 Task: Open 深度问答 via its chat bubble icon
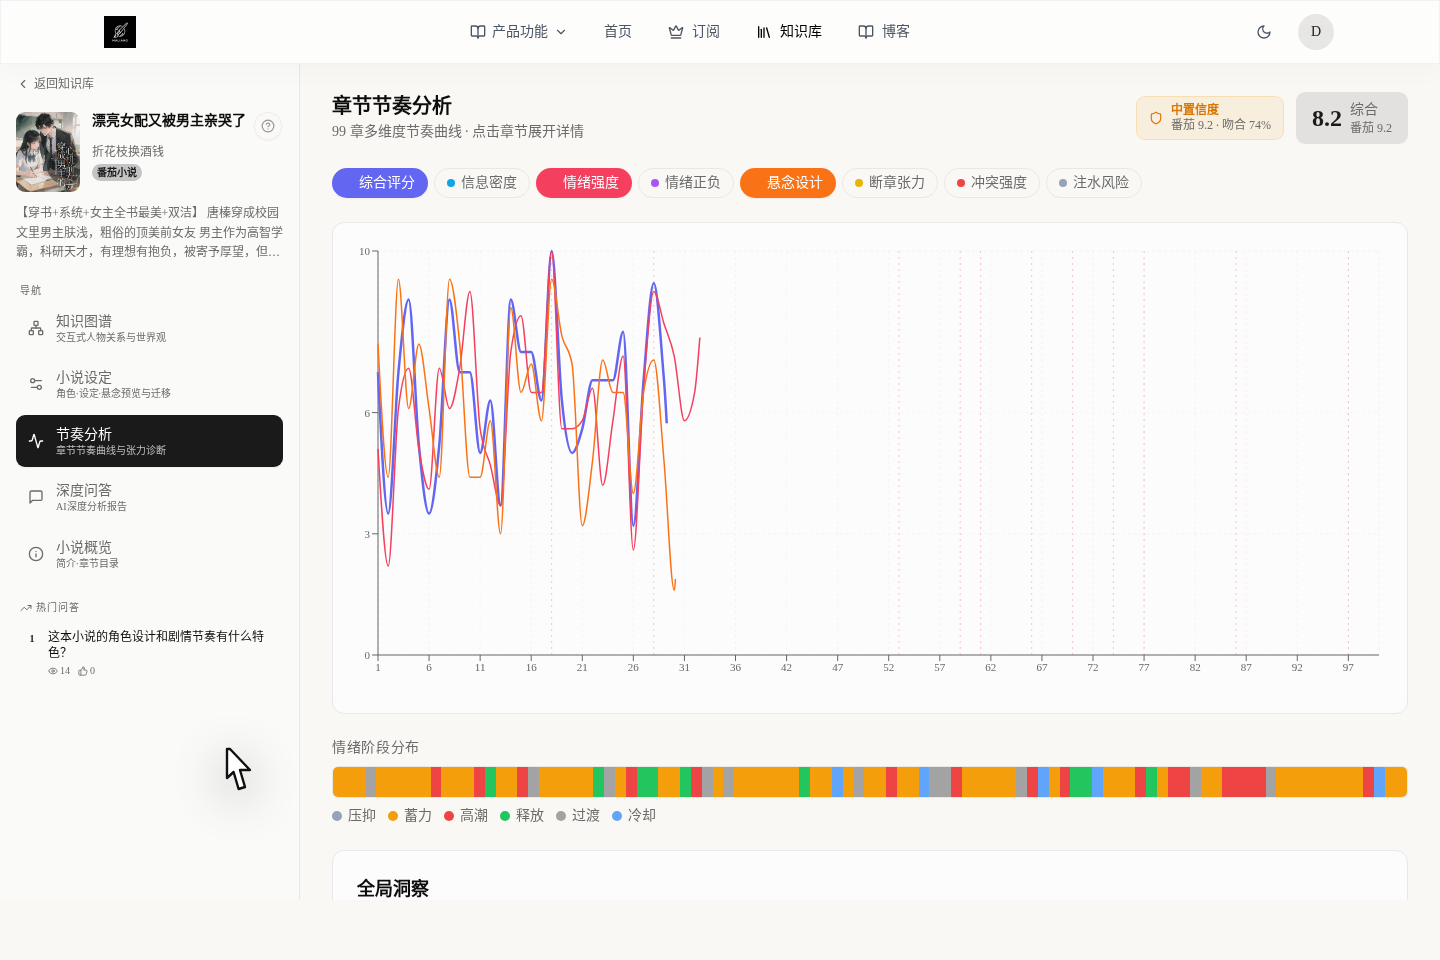click(x=35, y=497)
